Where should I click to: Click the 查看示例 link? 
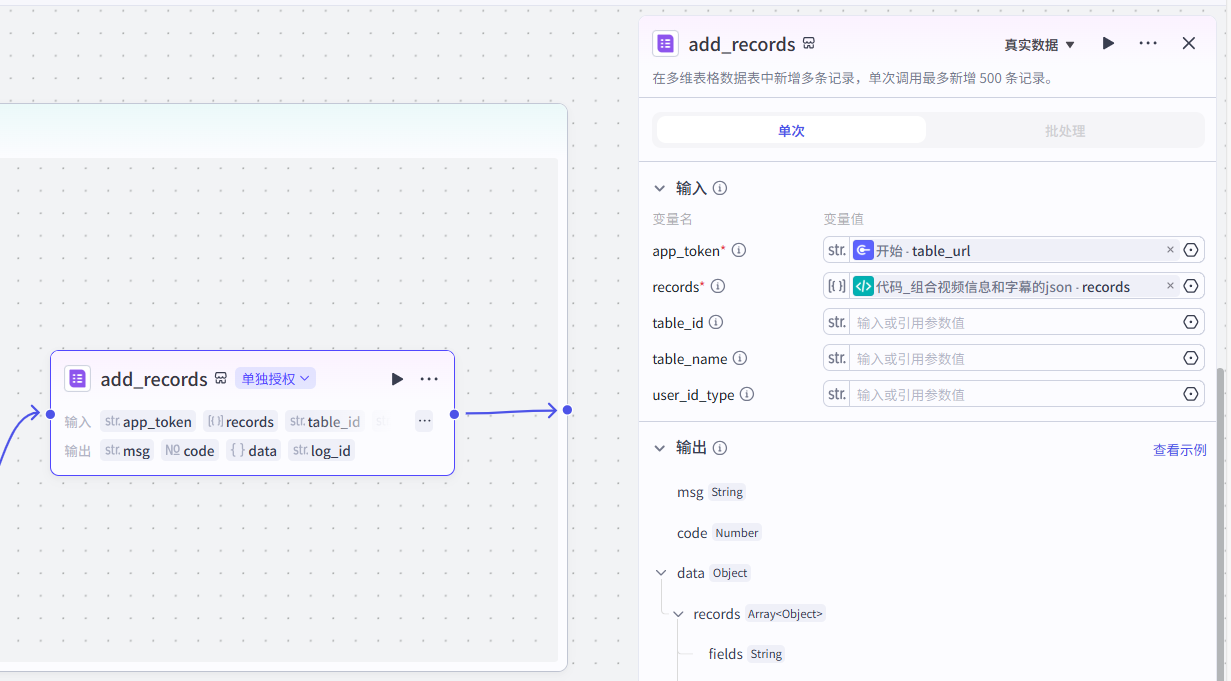(1179, 450)
